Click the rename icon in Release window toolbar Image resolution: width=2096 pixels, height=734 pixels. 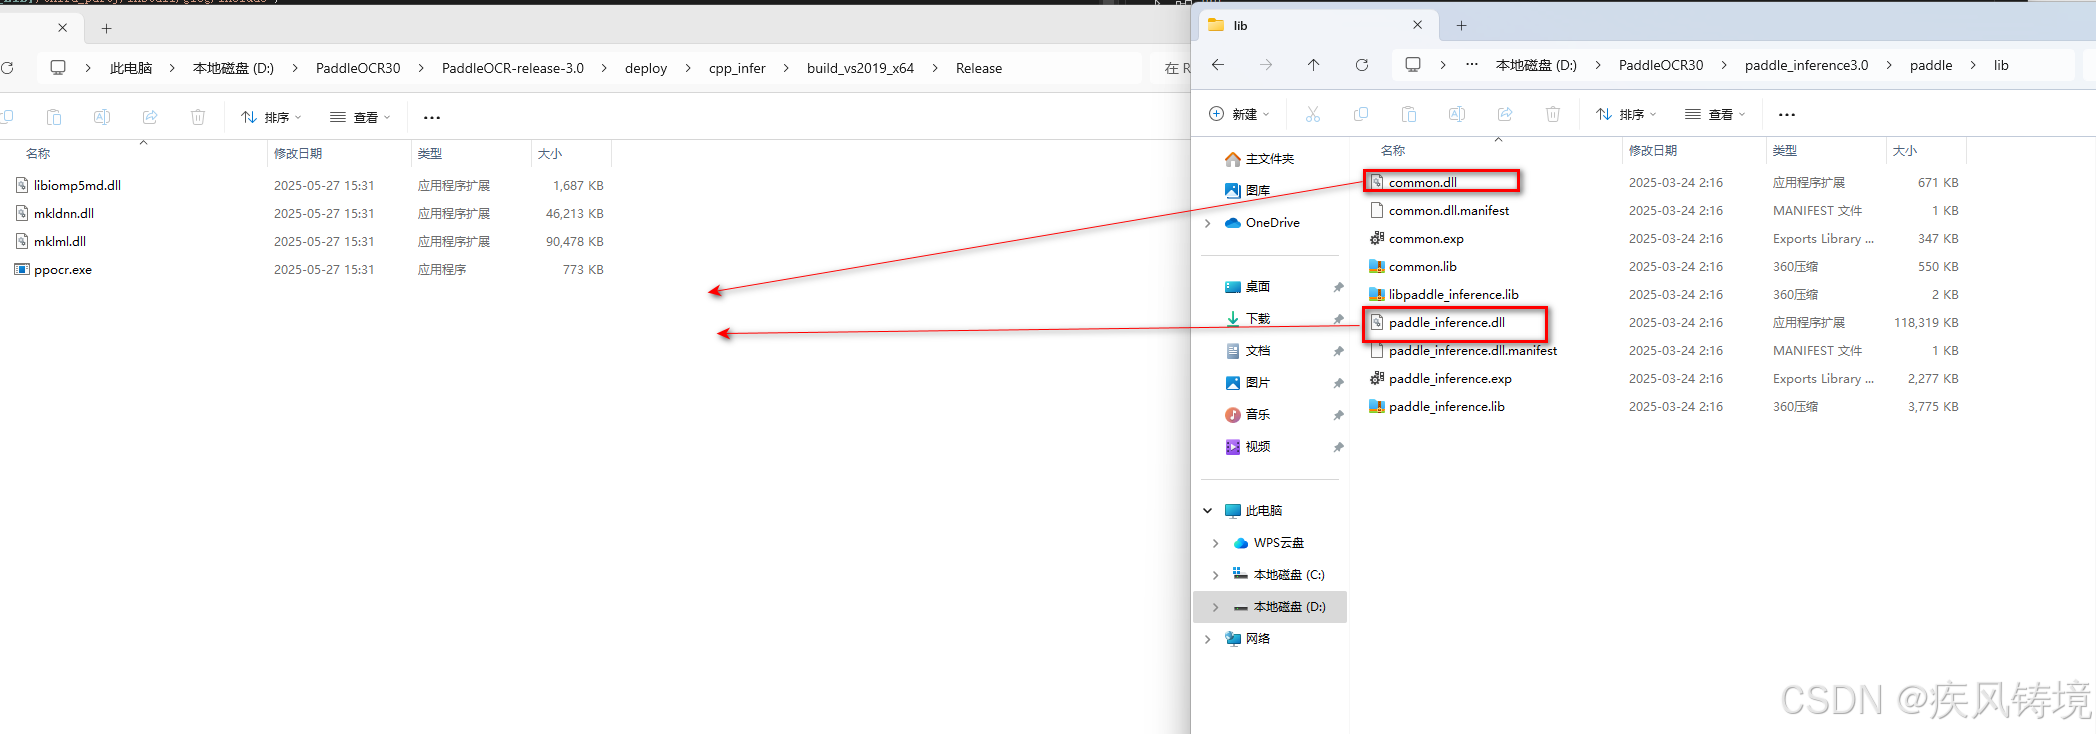tap(102, 118)
